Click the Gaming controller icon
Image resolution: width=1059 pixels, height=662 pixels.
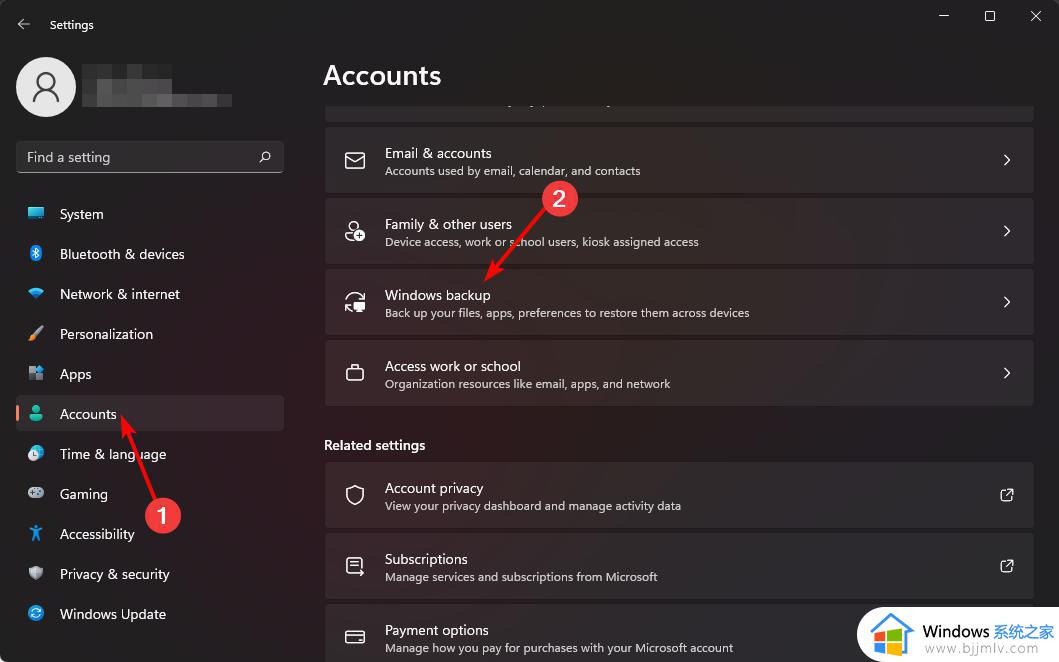point(36,493)
